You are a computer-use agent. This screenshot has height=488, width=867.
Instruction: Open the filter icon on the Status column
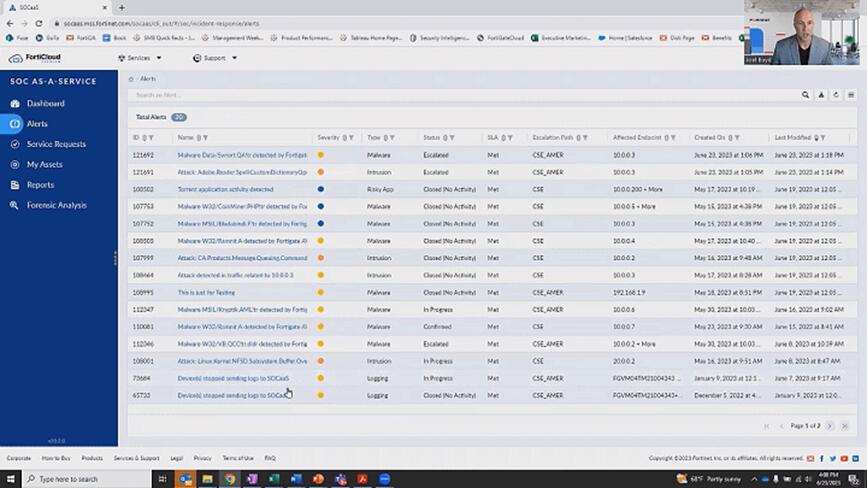(x=452, y=138)
